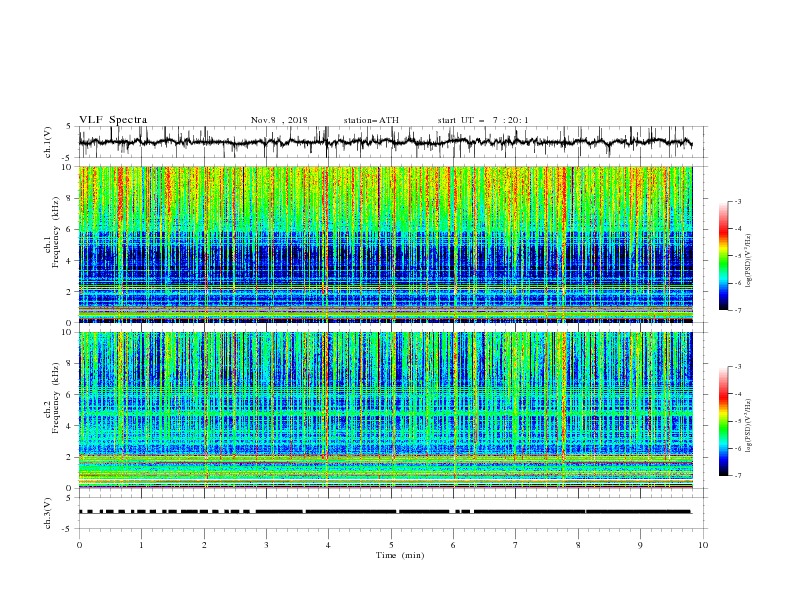Click the "9" tick on the time axis
Screen dimensions: 792x612
pos(640,545)
